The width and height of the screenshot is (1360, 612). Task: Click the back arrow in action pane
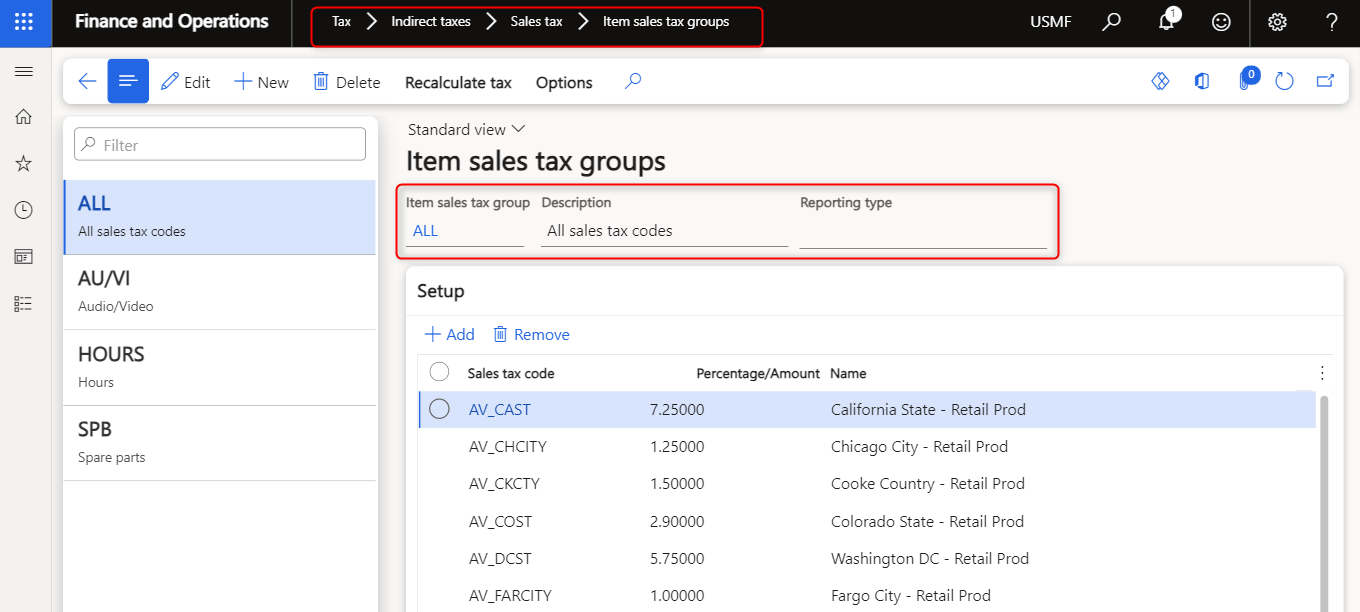click(x=87, y=82)
